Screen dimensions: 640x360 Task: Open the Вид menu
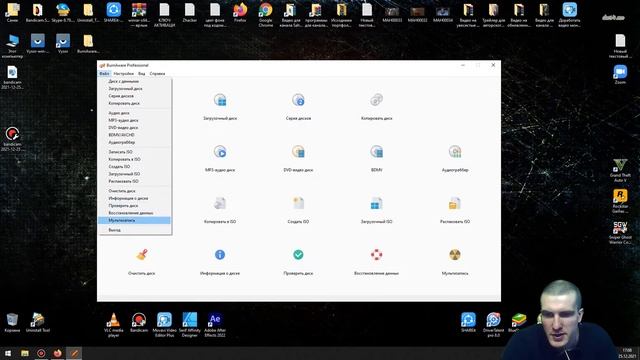(142, 73)
